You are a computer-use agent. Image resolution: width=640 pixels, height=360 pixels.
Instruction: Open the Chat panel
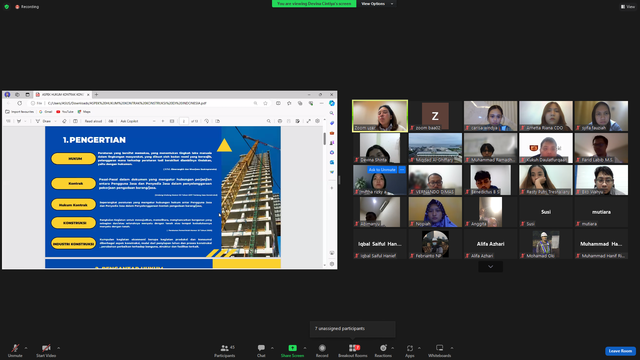pyautogui.click(x=261, y=350)
